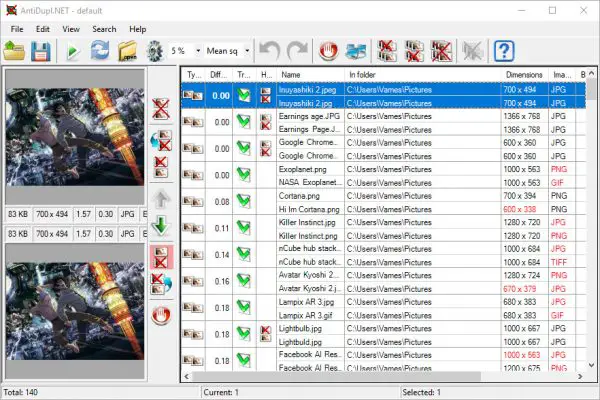This screenshot has height=400, width=600.
Task: Go to previous result with grey up arrow
Action: [161, 199]
